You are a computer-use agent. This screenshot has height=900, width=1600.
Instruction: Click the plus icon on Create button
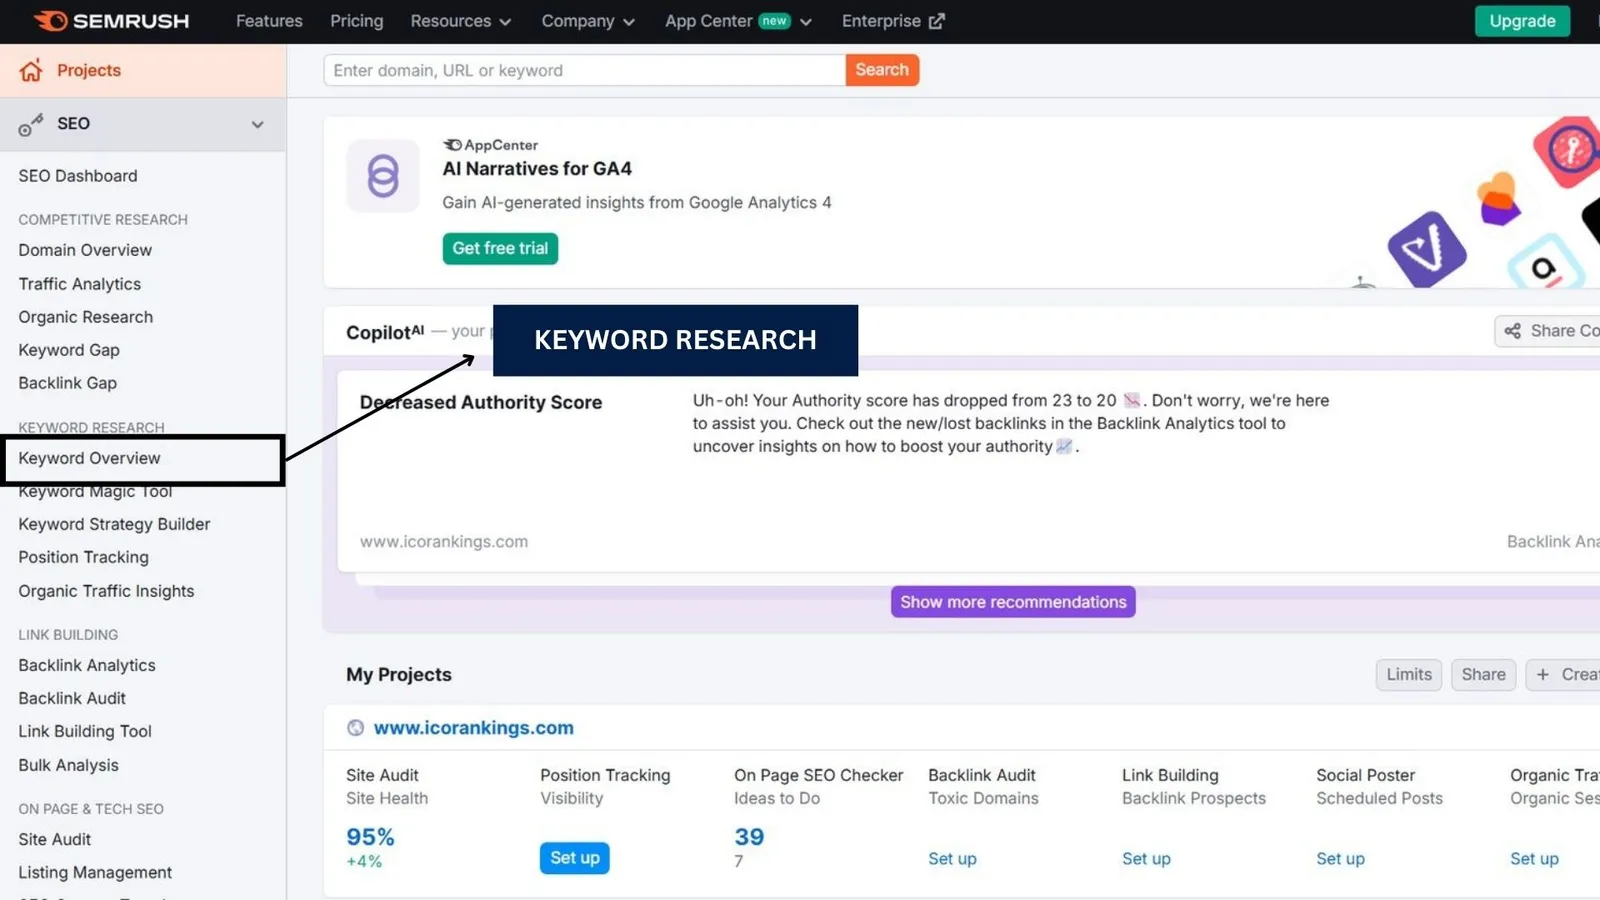click(1543, 675)
